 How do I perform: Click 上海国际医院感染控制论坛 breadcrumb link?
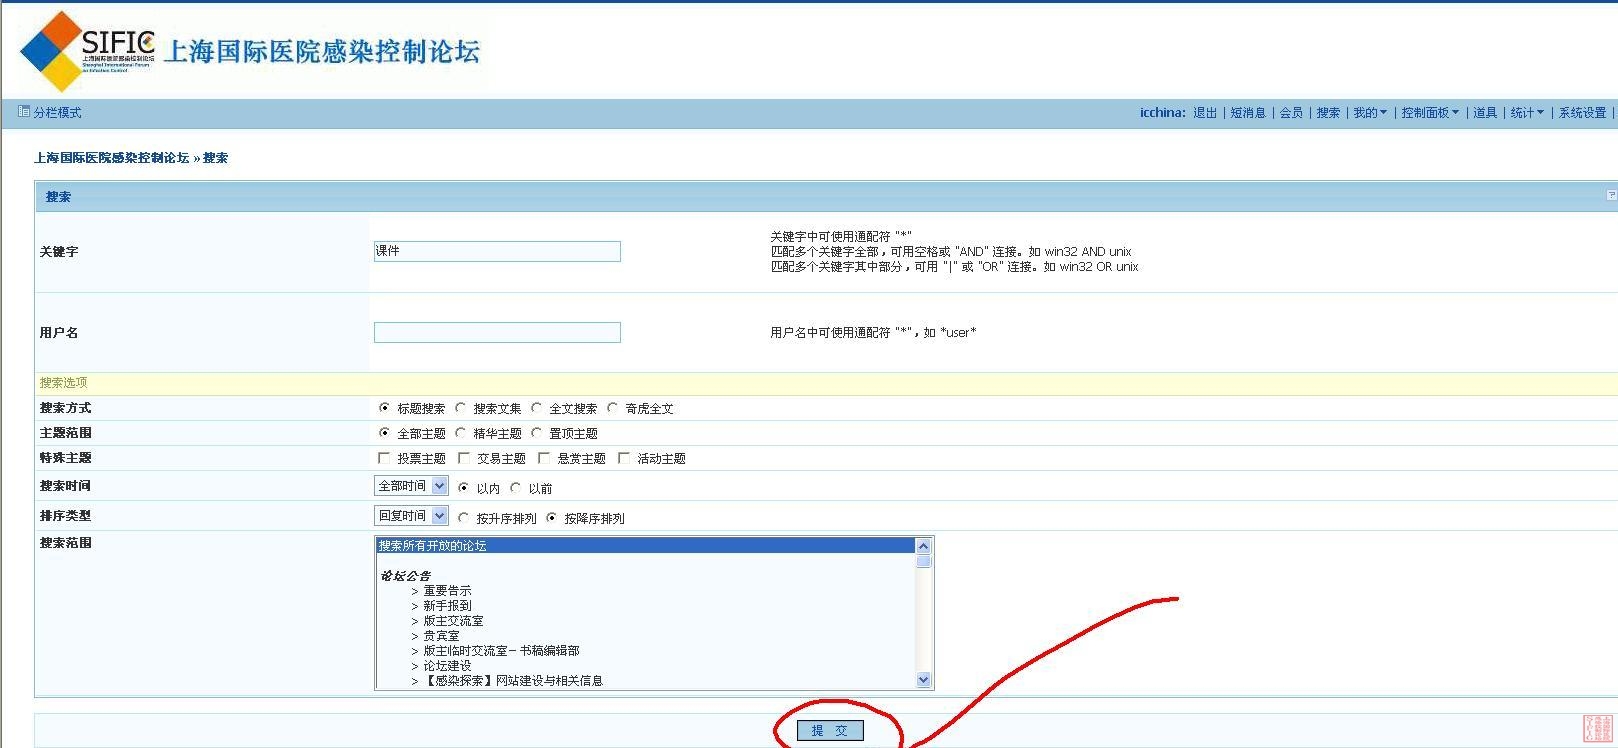pos(112,158)
